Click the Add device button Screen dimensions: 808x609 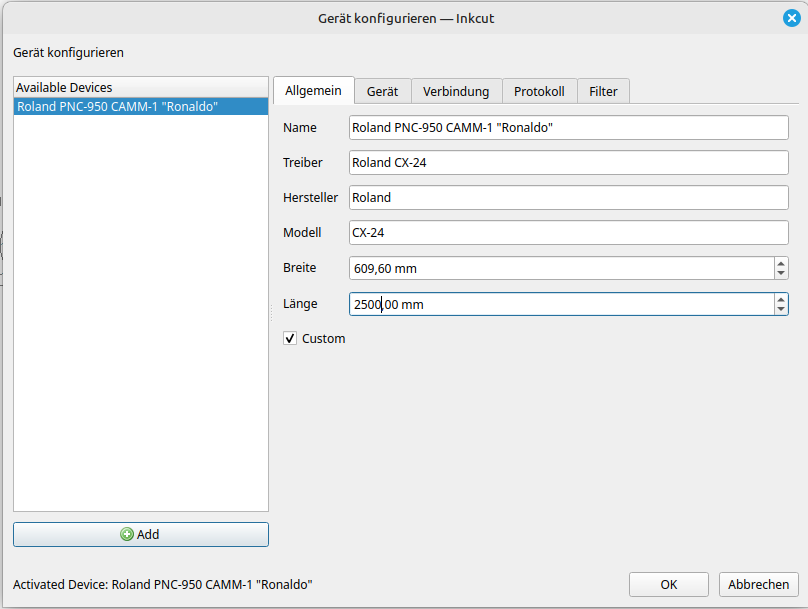141,534
